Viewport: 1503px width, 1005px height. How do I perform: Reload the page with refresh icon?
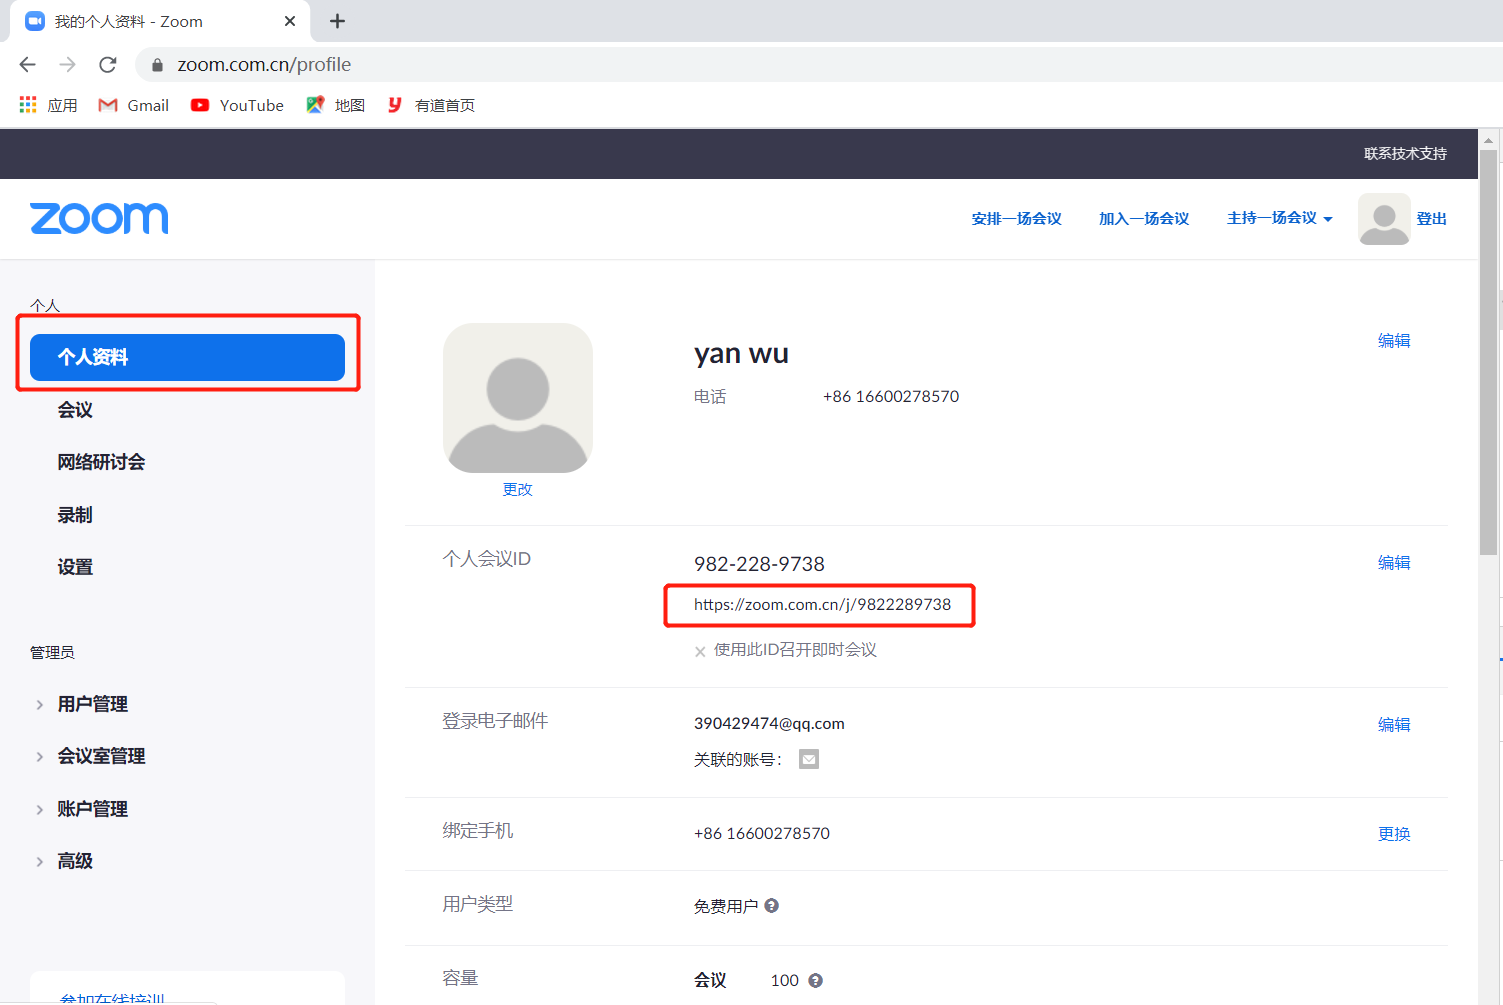108,65
